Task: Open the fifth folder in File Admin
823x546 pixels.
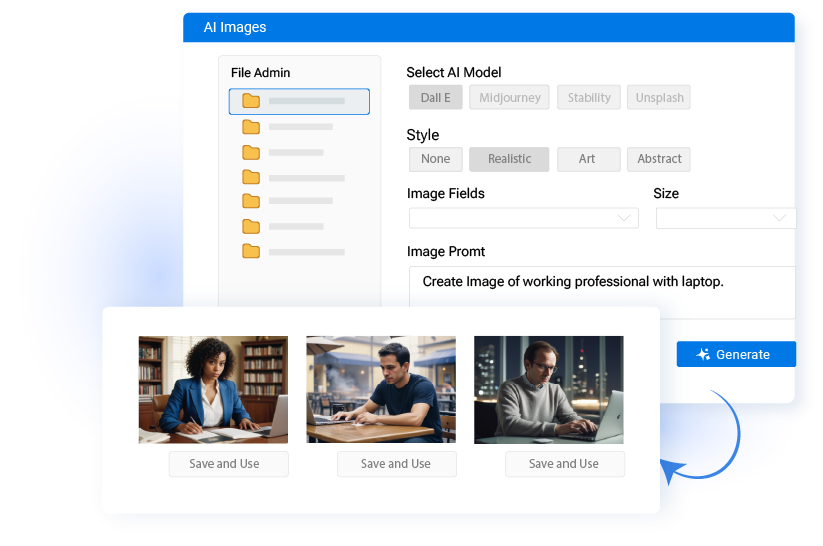Action: 288,201
